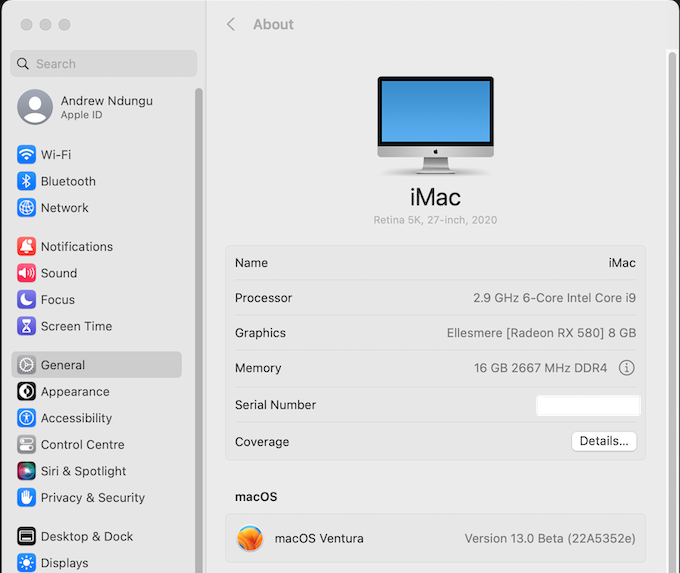Click the Graphics row label
The height and width of the screenshot is (573, 680).
click(x=260, y=333)
